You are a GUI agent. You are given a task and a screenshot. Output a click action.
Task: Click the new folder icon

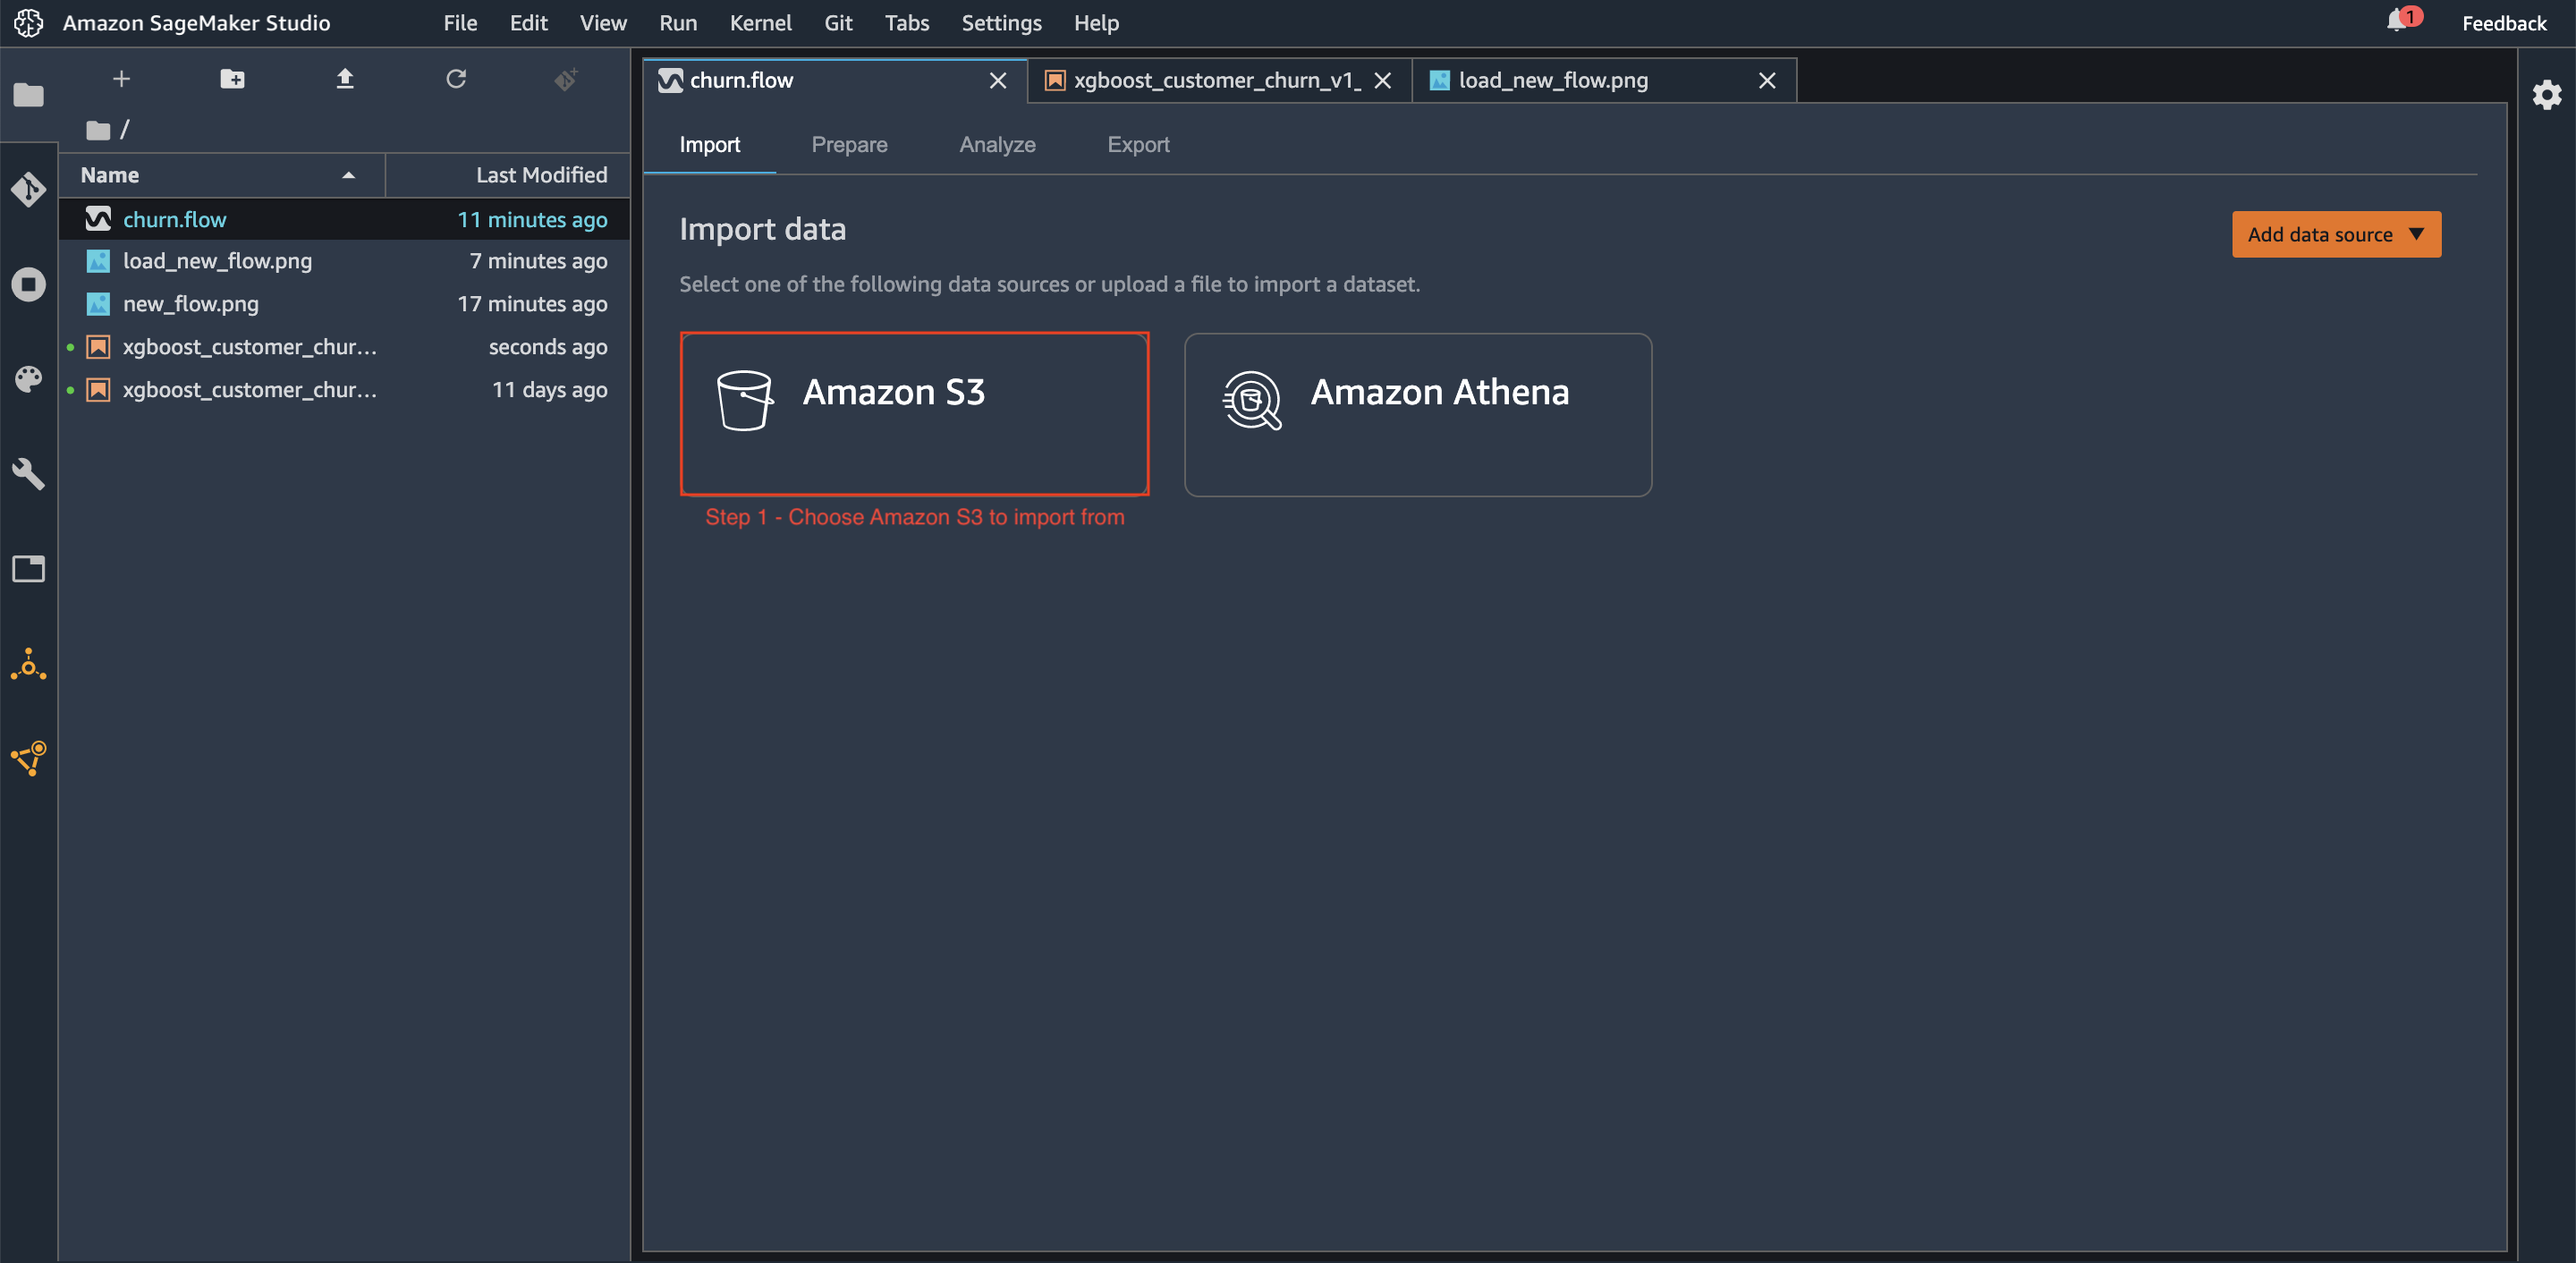click(x=232, y=78)
